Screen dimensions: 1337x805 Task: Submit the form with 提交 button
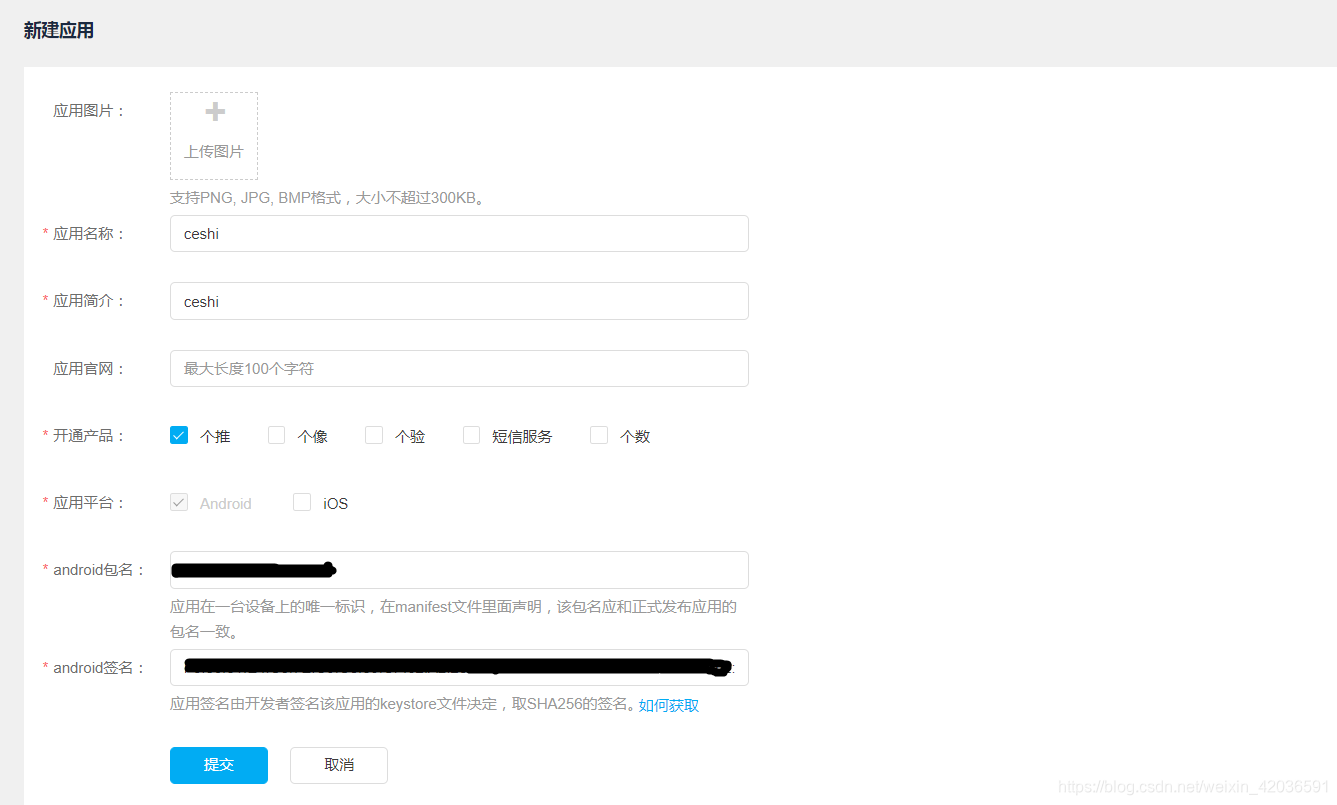click(219, 765)
